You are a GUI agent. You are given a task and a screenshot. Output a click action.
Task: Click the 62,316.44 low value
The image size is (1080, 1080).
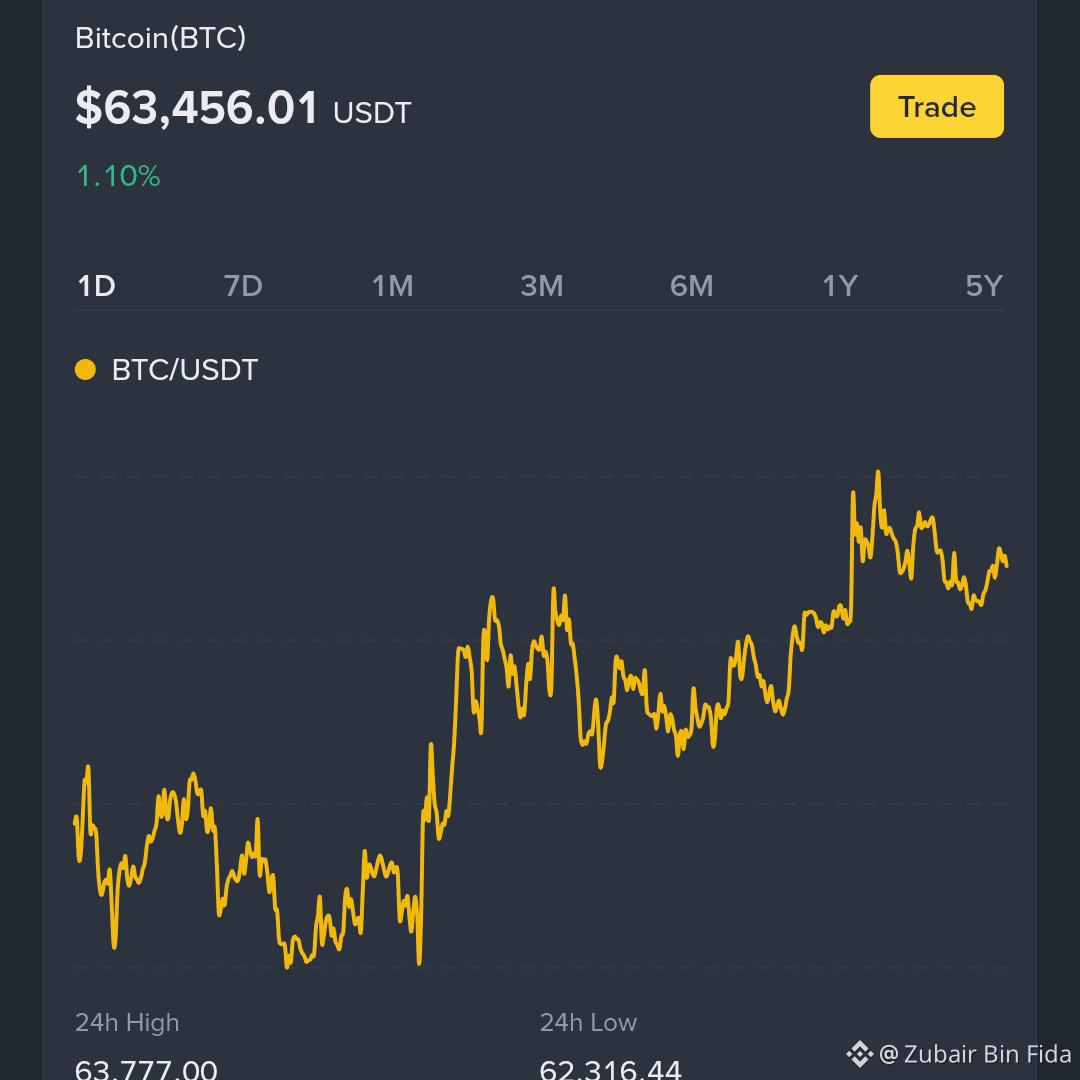pos(610,1070)
